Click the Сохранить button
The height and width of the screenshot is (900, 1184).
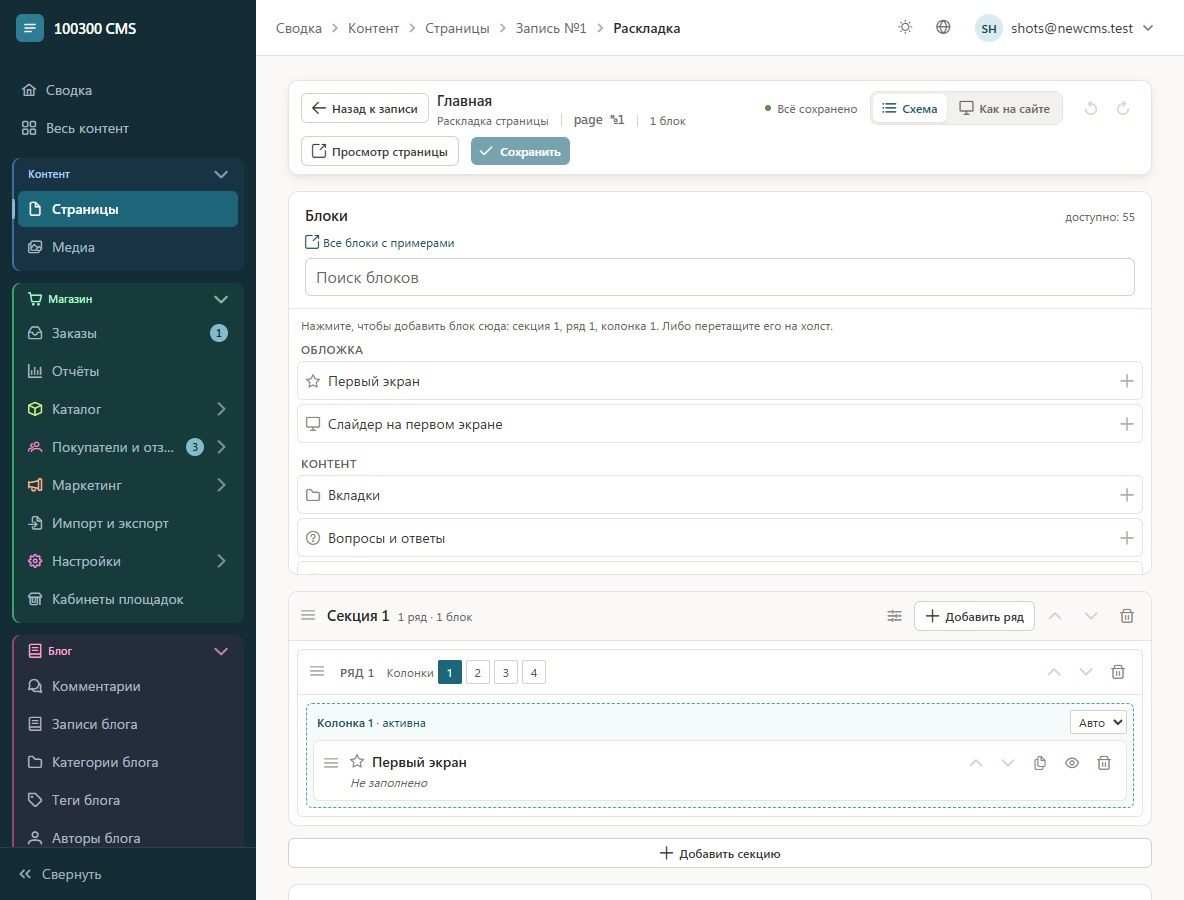coord(520,152)
